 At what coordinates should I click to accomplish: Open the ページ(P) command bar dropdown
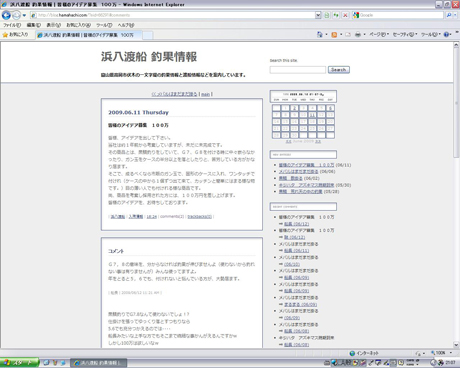(x=379, y=34)
